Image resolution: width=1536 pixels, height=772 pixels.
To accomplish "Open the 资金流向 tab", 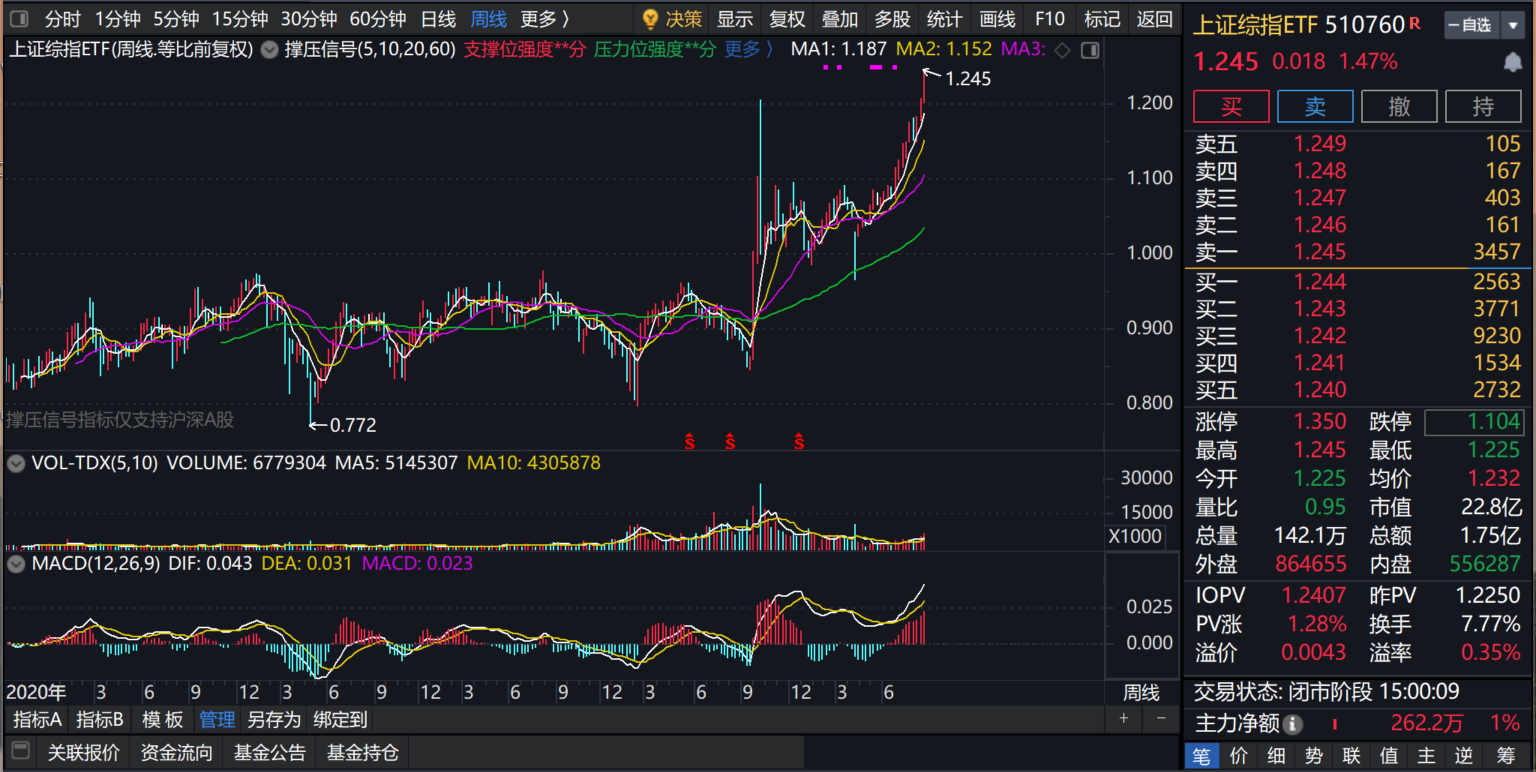I will click(x=176, y=752).
